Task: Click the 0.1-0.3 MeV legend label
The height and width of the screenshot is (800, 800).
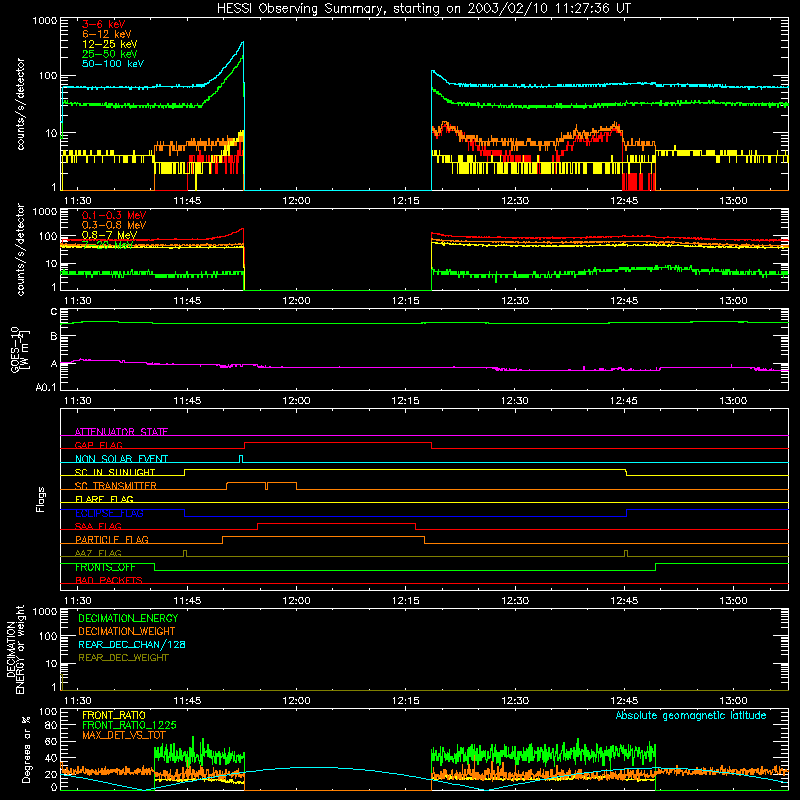Action: click(114, 215)
